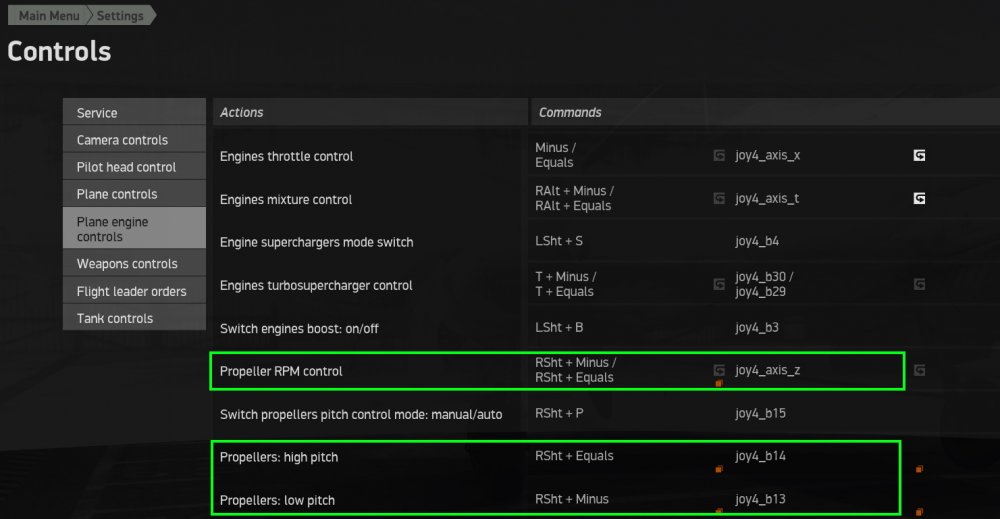1000x519 pixels.
Task: Click orange marker beside RSht + Equals key
Action: [719, 467]
